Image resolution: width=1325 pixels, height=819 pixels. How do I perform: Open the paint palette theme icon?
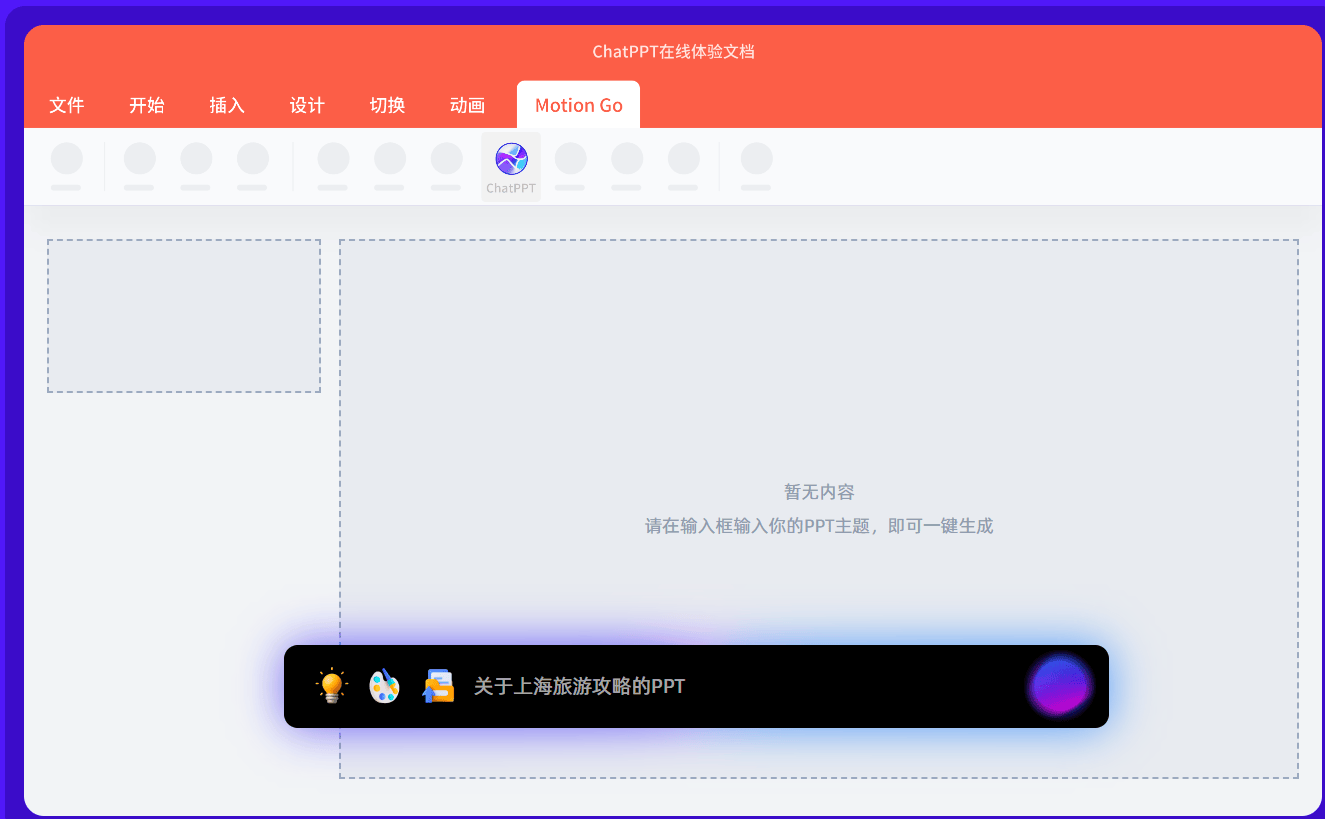click(x=384, y=686)
